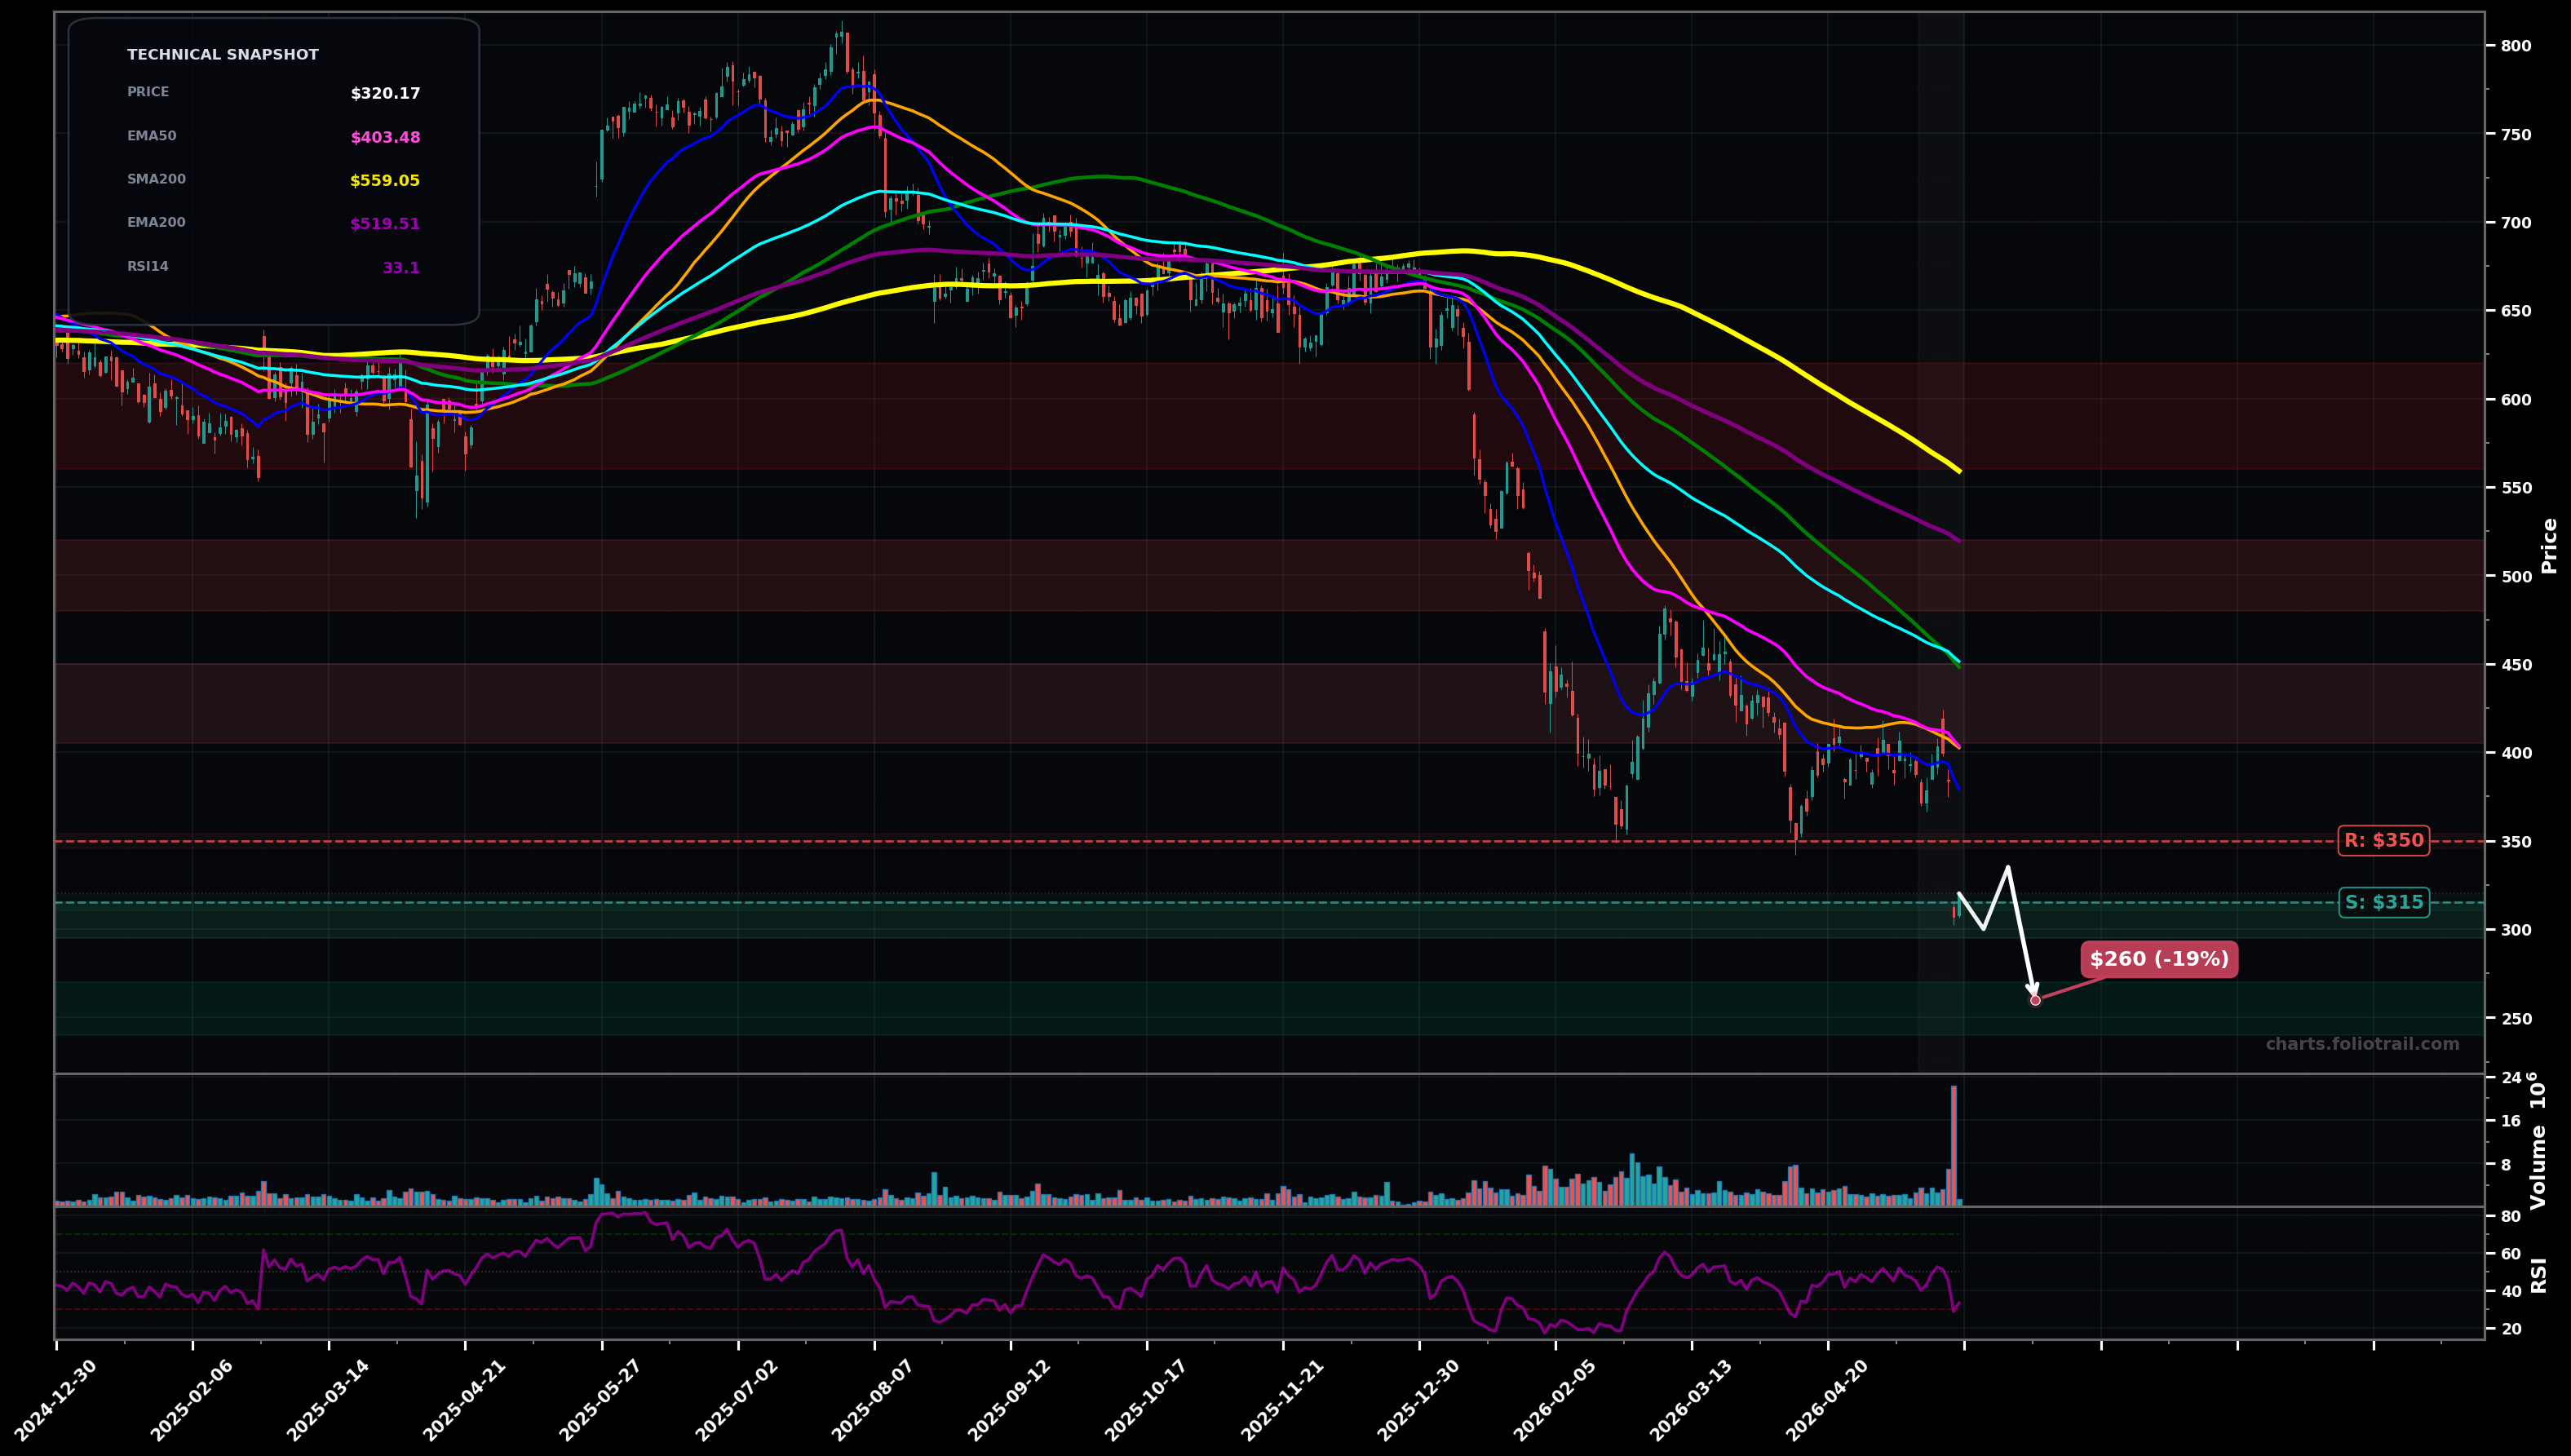Click the TECHNICAL SNAPSHOT heading
Image resolution: width=2571 pixels, height=1456 pixels.
click(x=222, y=55)
